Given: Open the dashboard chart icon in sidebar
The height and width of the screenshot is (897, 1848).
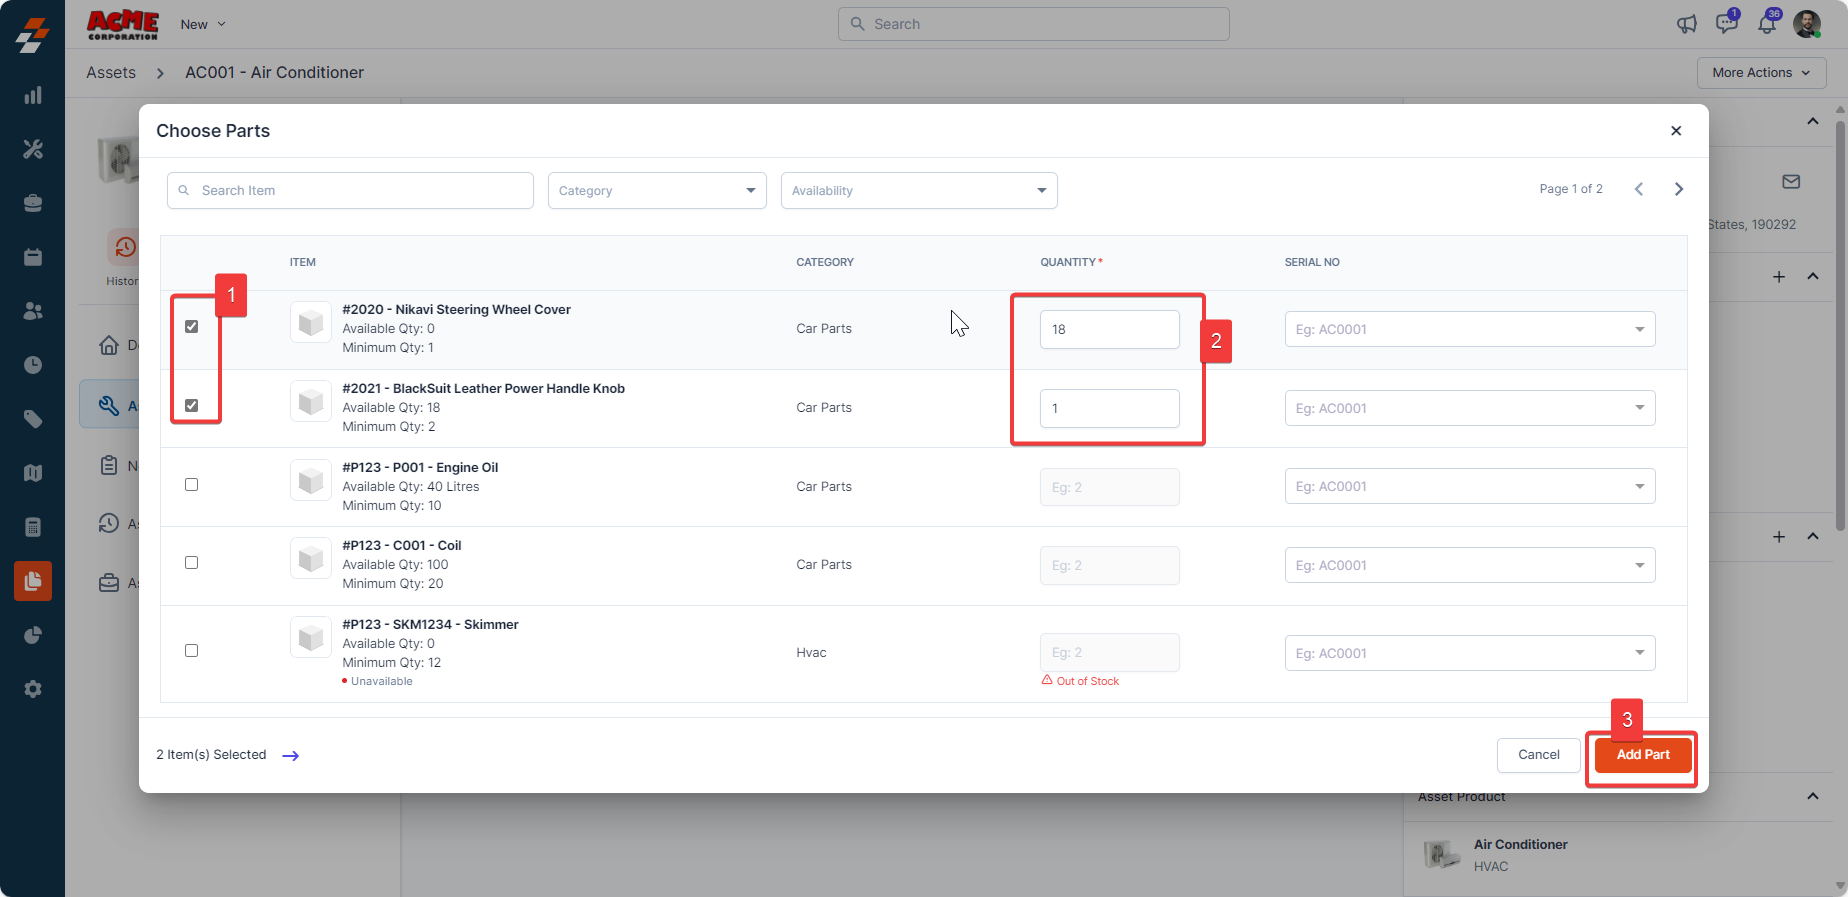Looking at the screenshot, I should tap(33, 95).
